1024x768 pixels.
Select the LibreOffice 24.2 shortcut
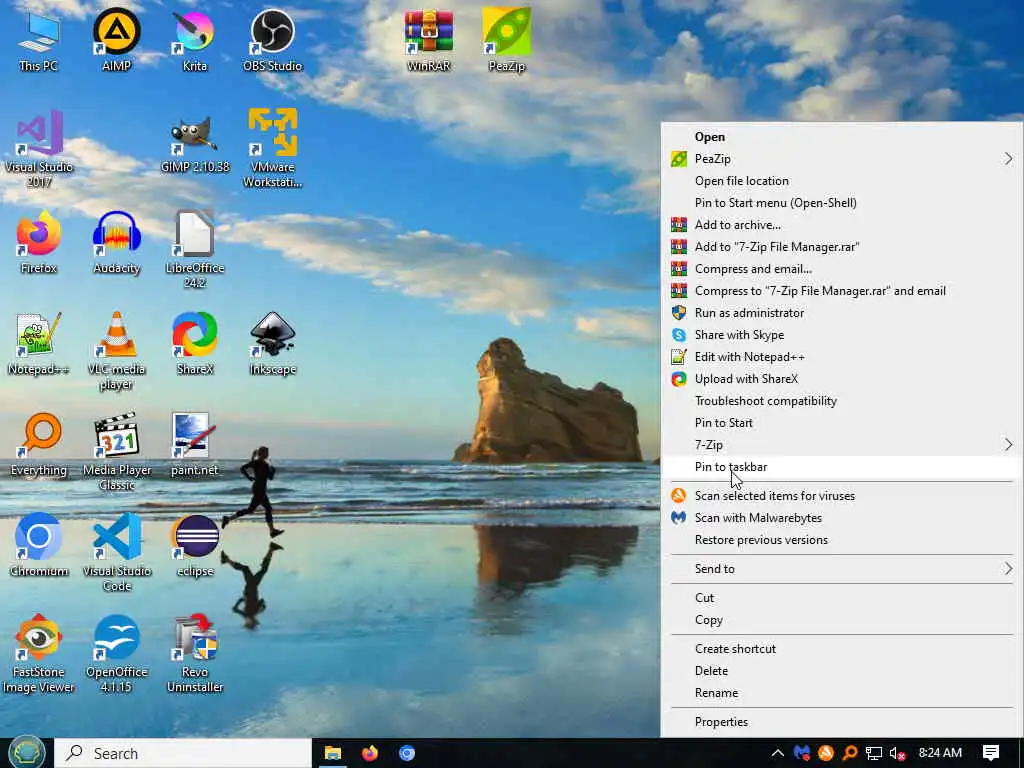195,249
